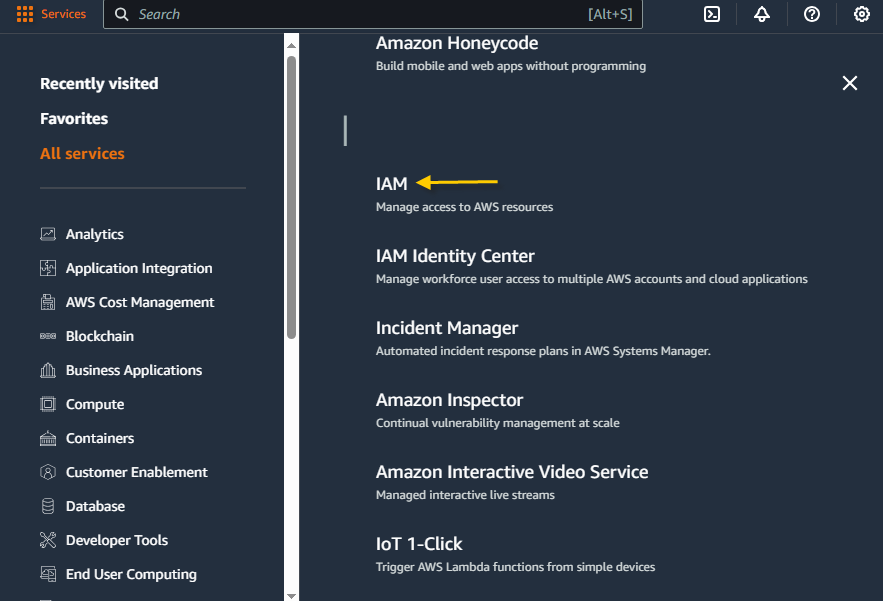This screenshot has width=883, height=601.
Task: Open Containers category
Action: coord(100,438)
